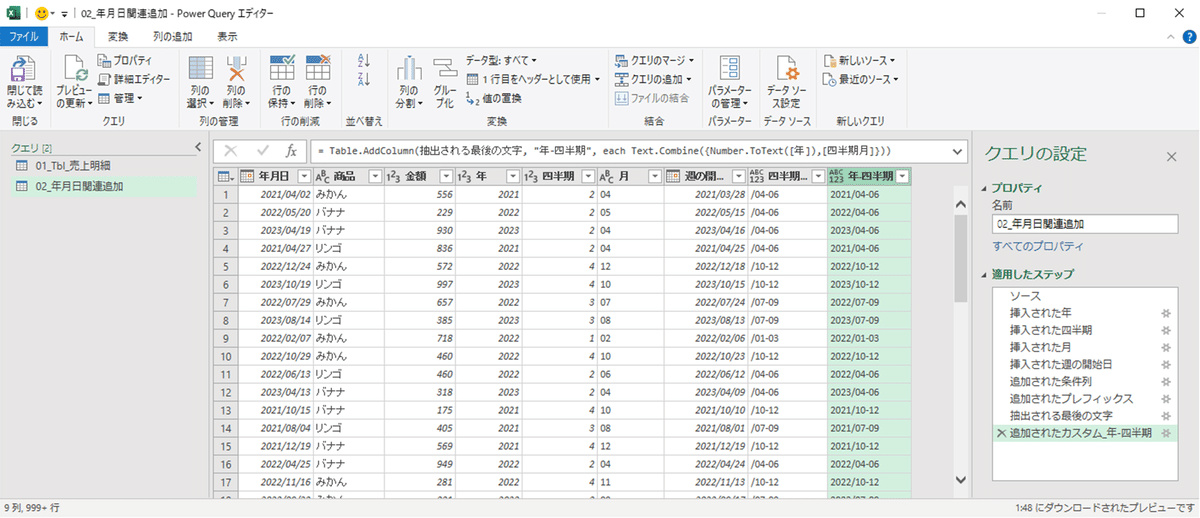Open the 詳細エディター (Advanced Editor)
The width and height of the screenshot is (1200, 518).
(134, 79)
